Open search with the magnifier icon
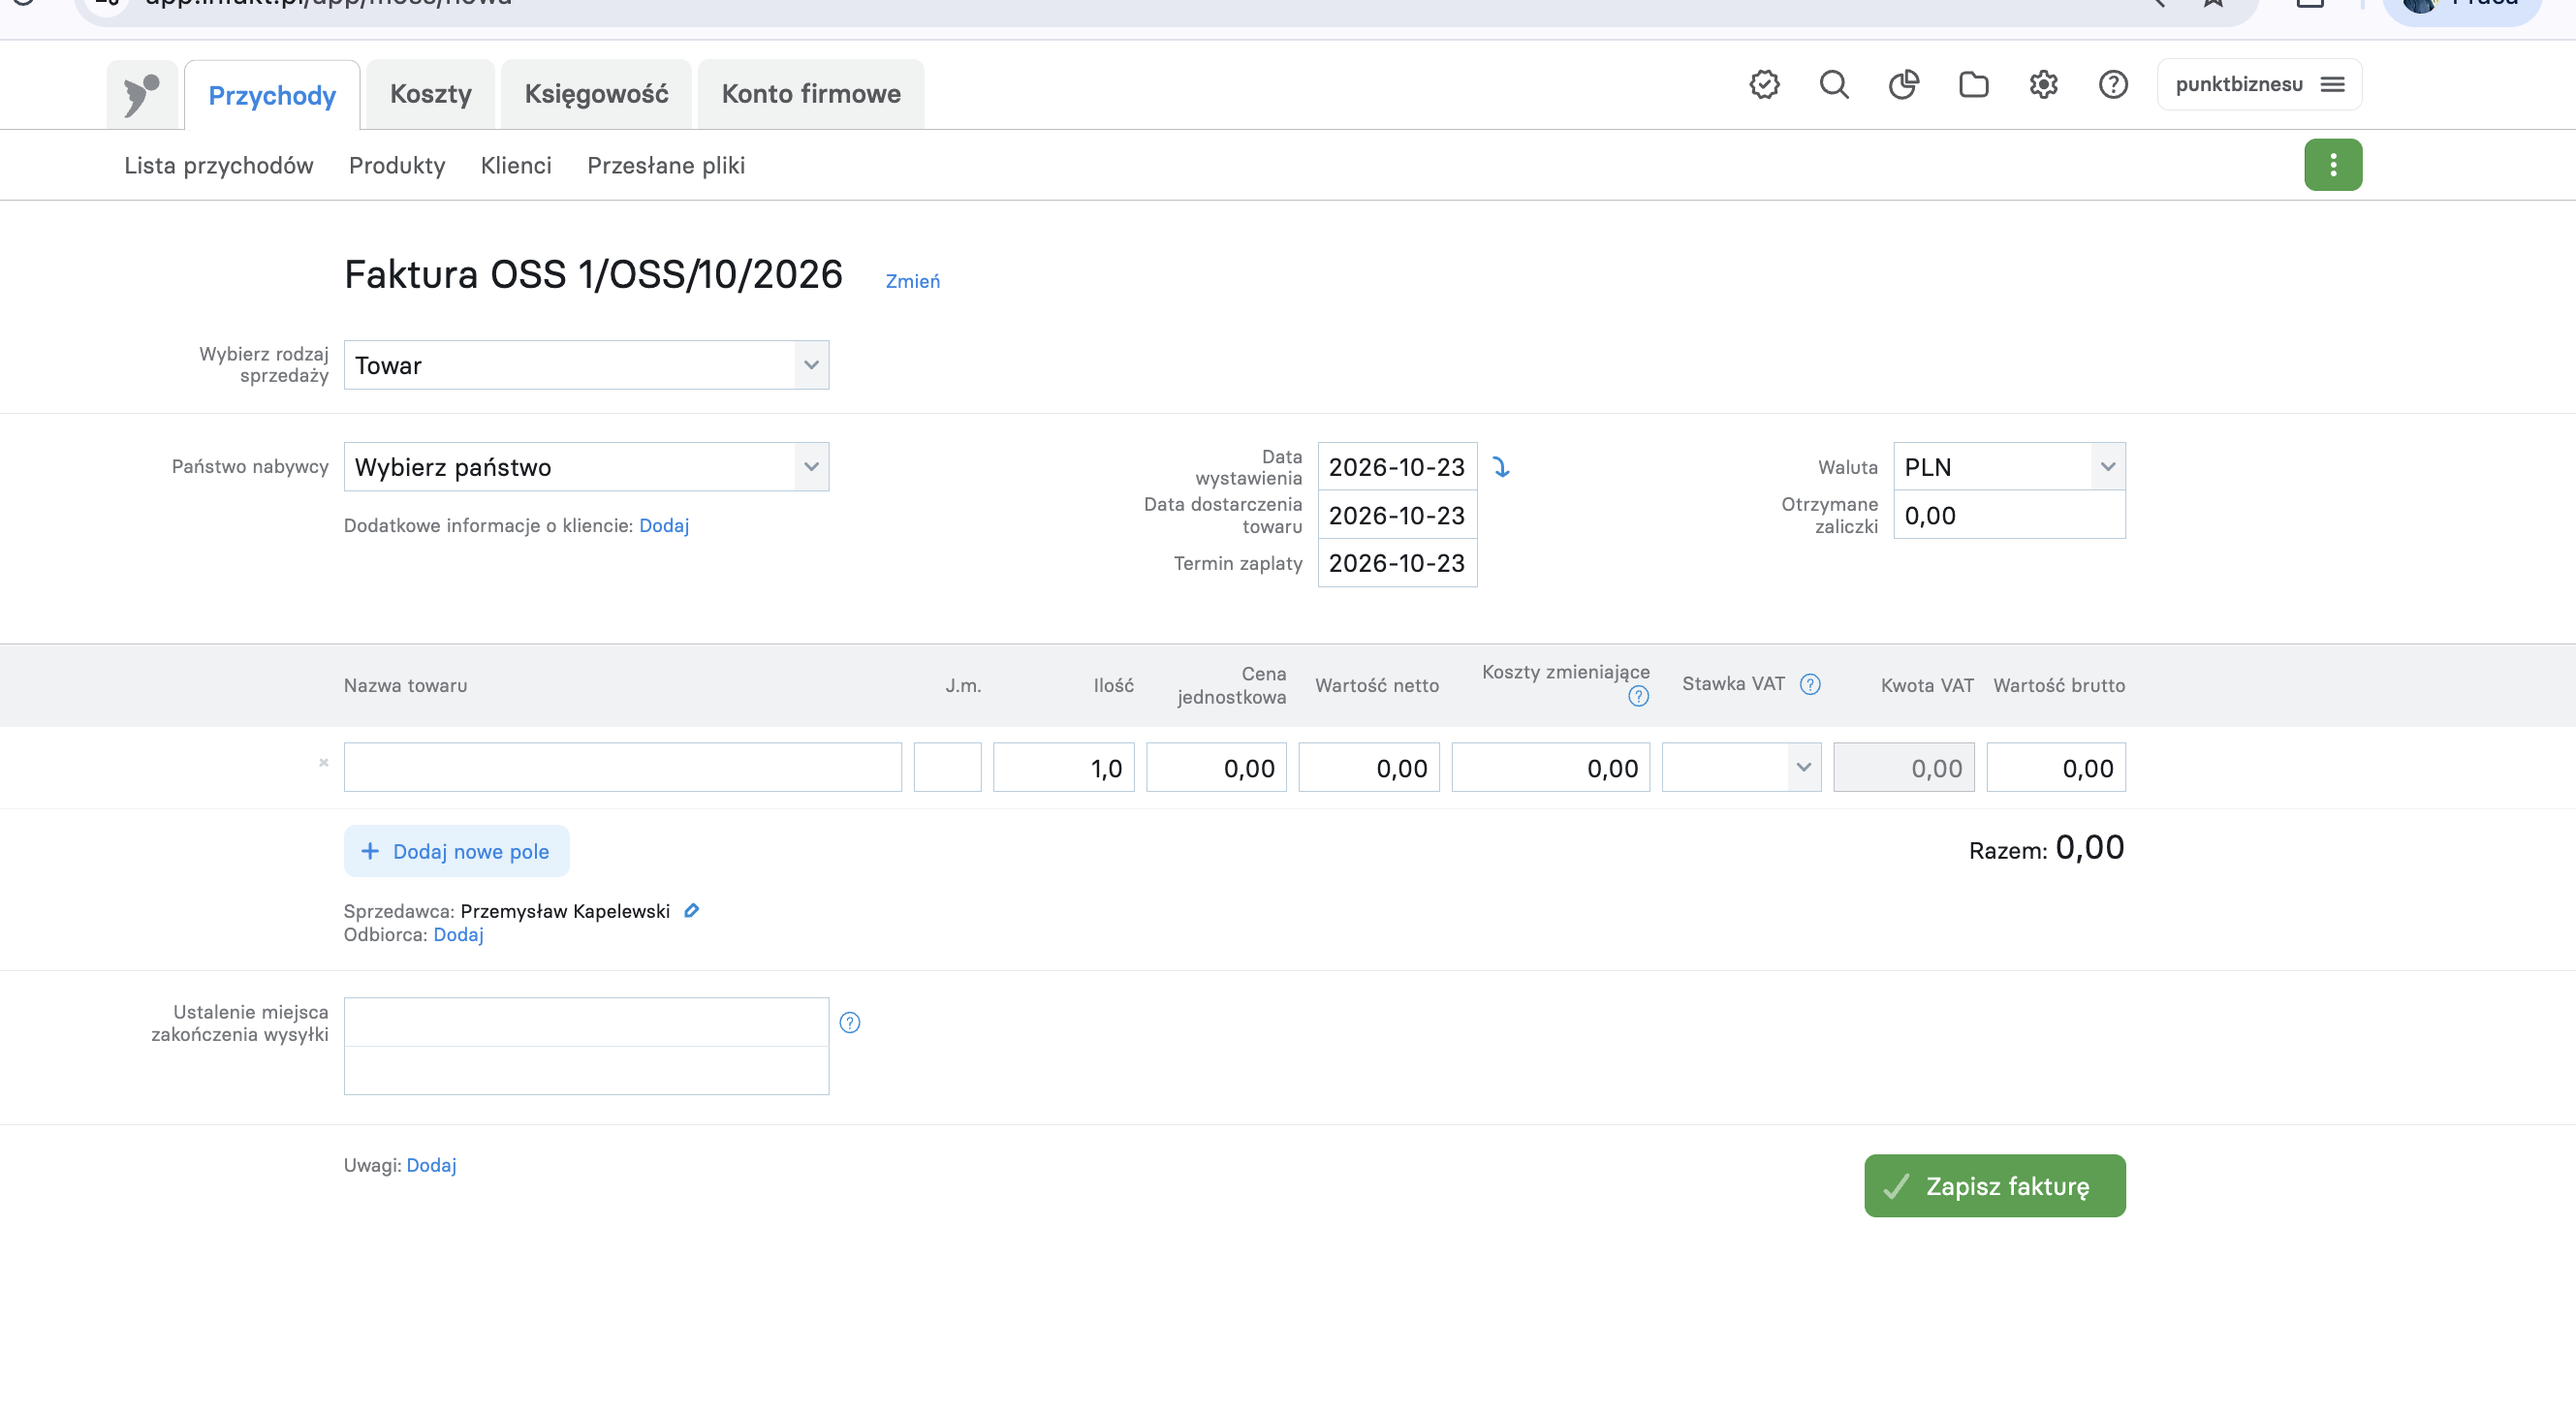 pos(1834,84)
